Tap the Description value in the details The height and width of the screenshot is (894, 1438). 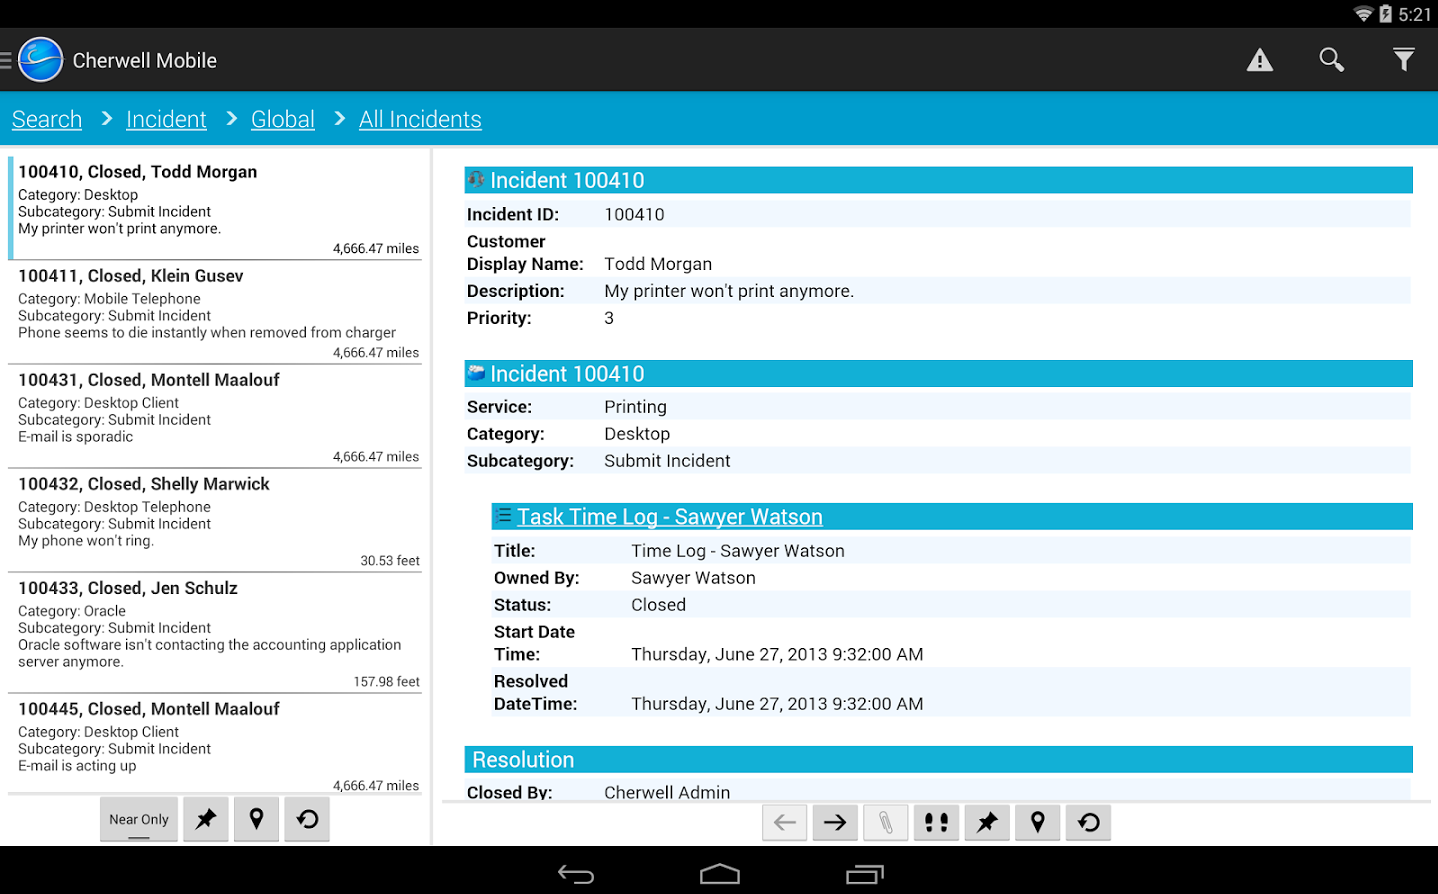coord(729,291)
